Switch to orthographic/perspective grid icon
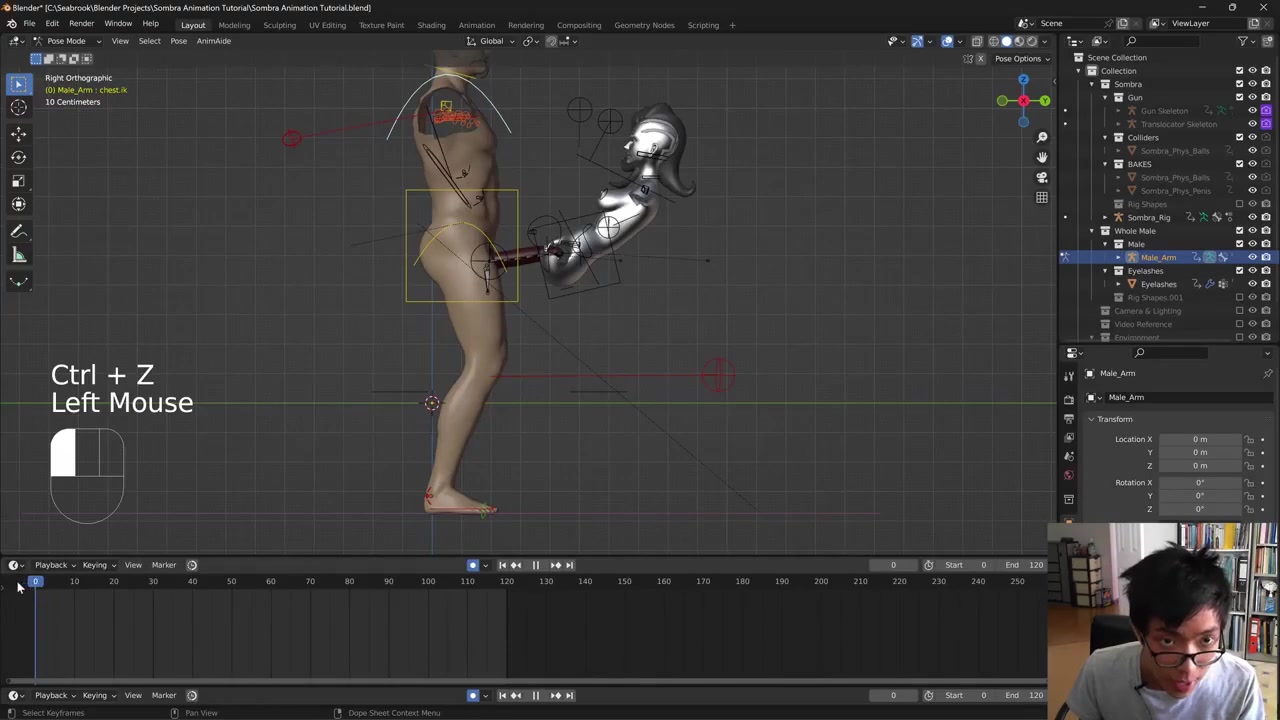1280x720 pixels. tap(1041, 197)
